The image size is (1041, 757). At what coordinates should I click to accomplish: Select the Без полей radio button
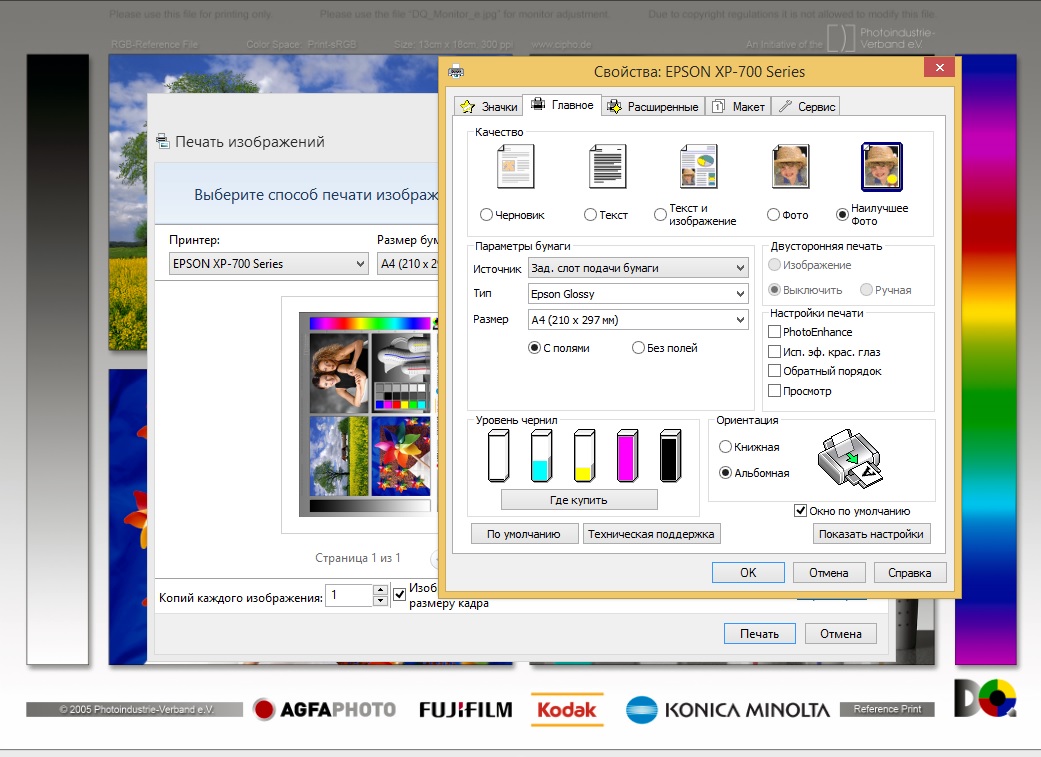coord(638,347)
